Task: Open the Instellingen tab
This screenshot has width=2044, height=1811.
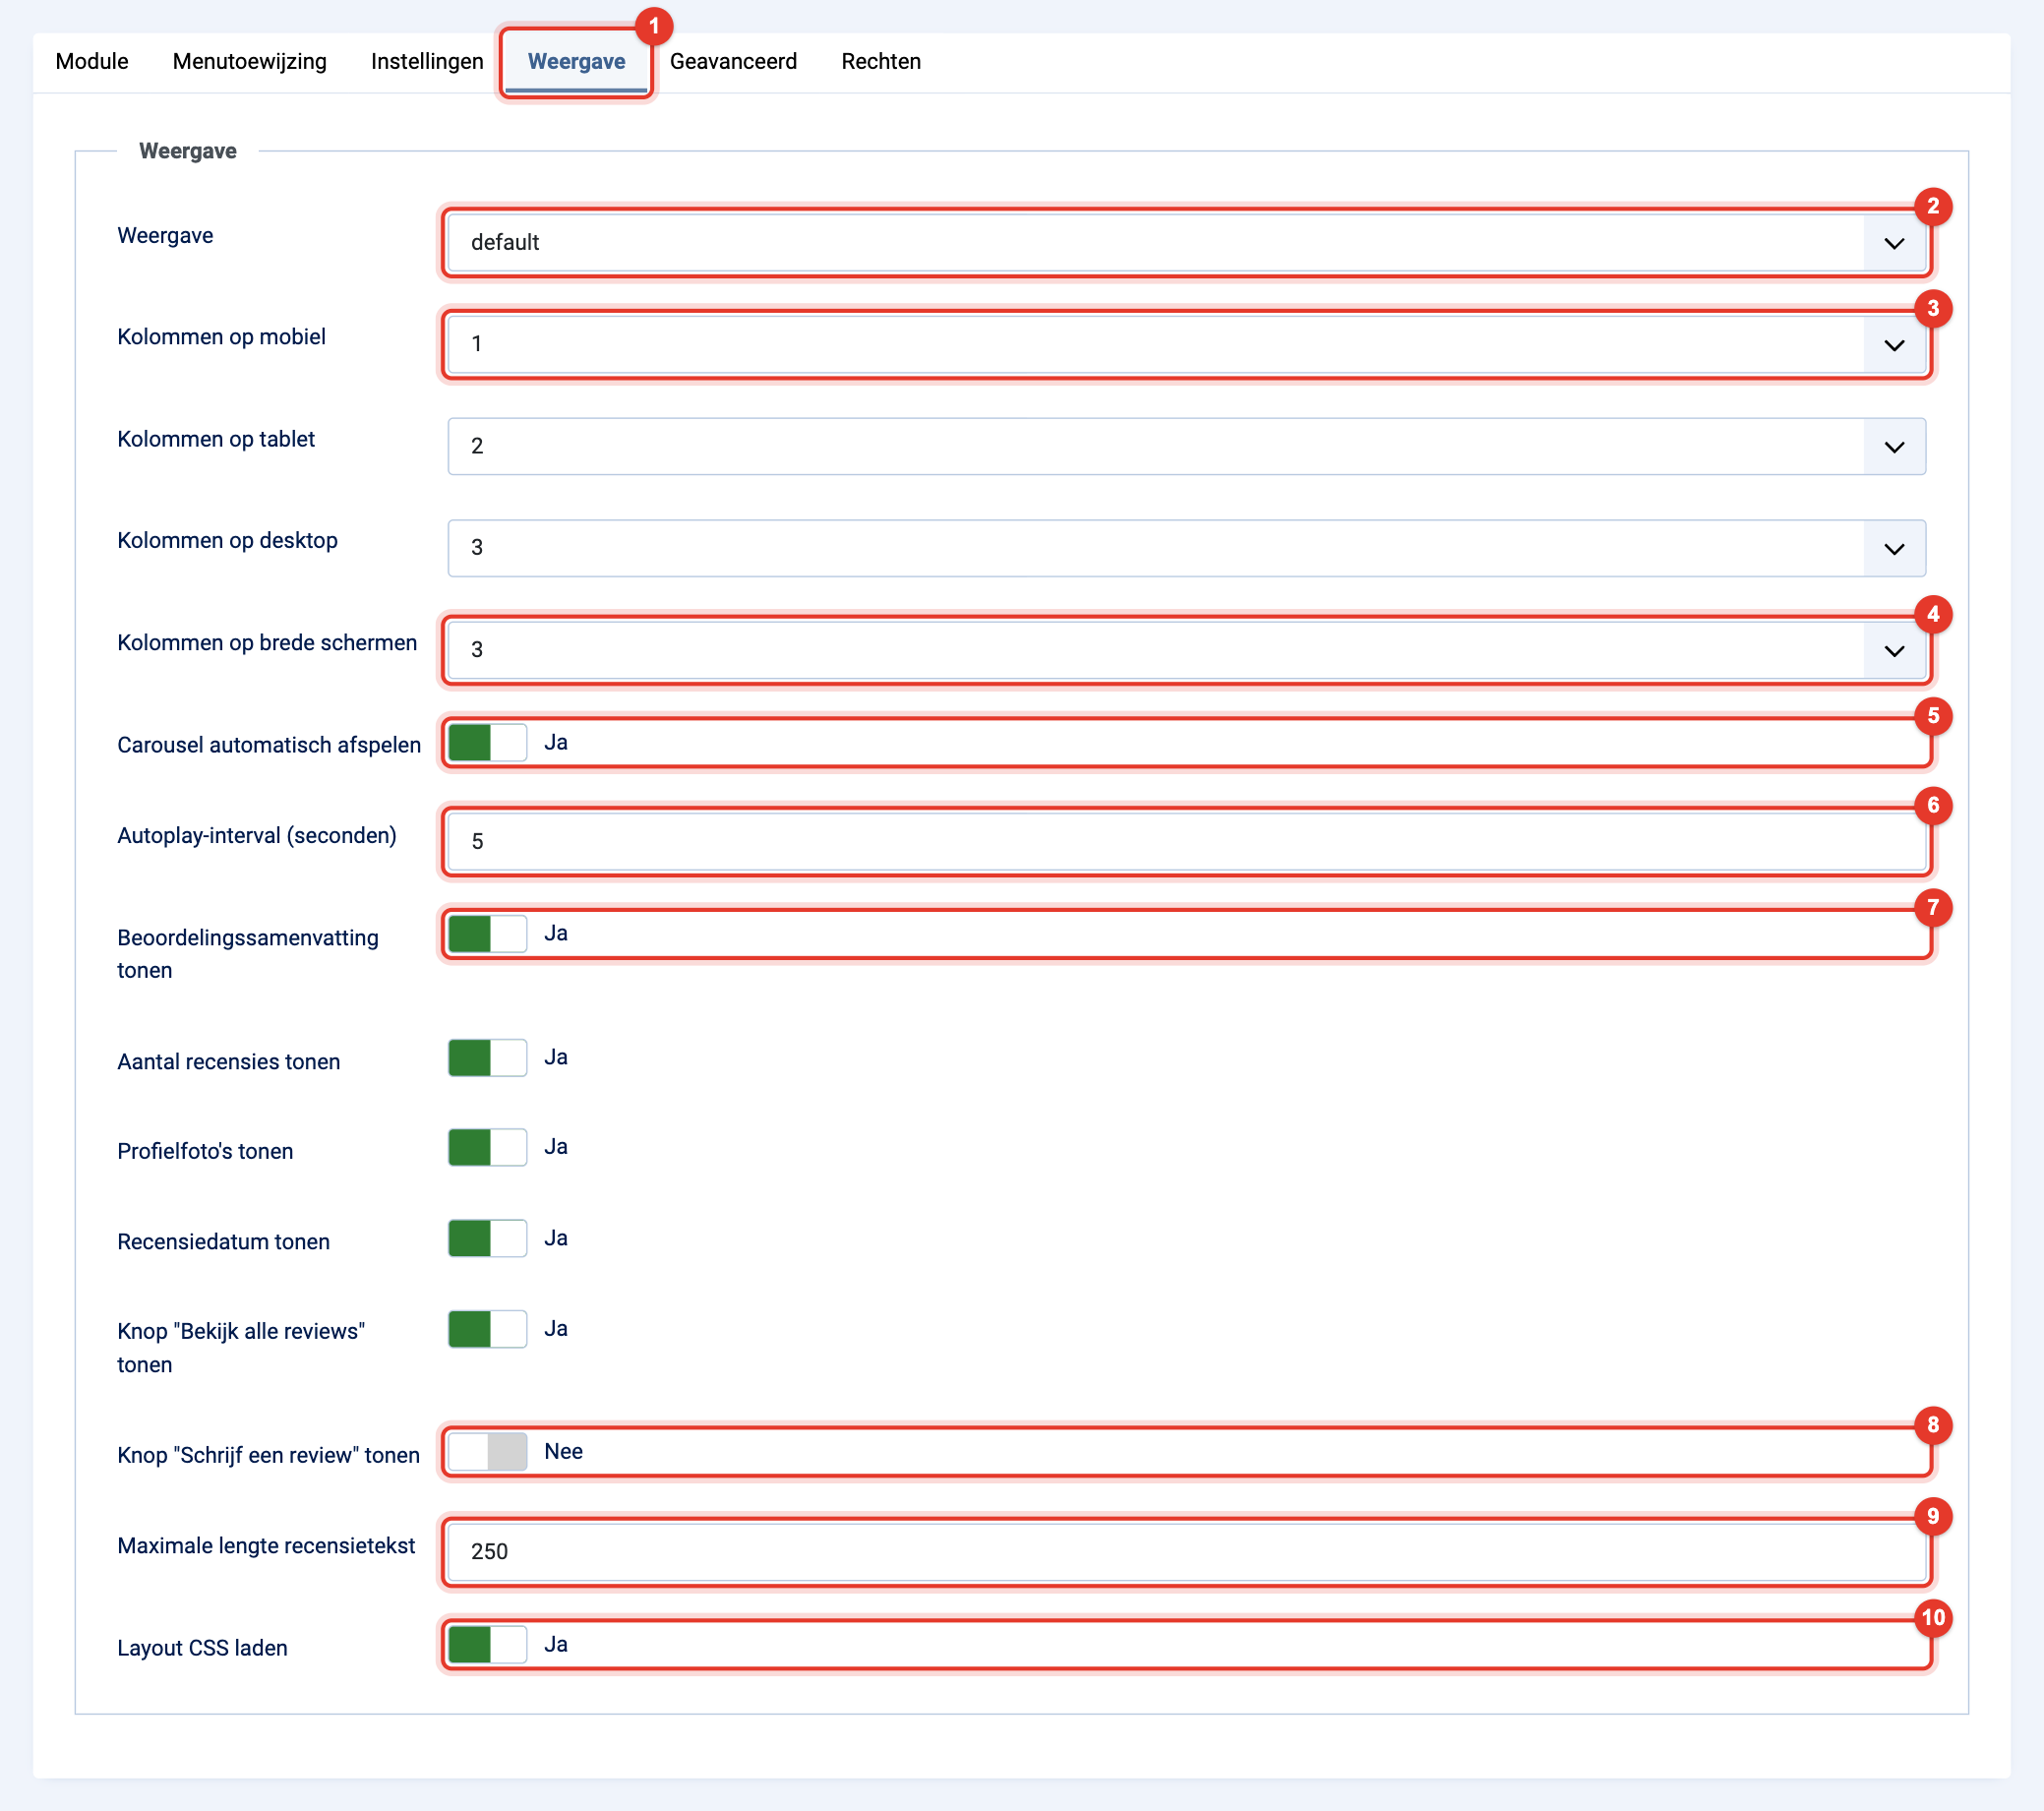Action: 427,61
